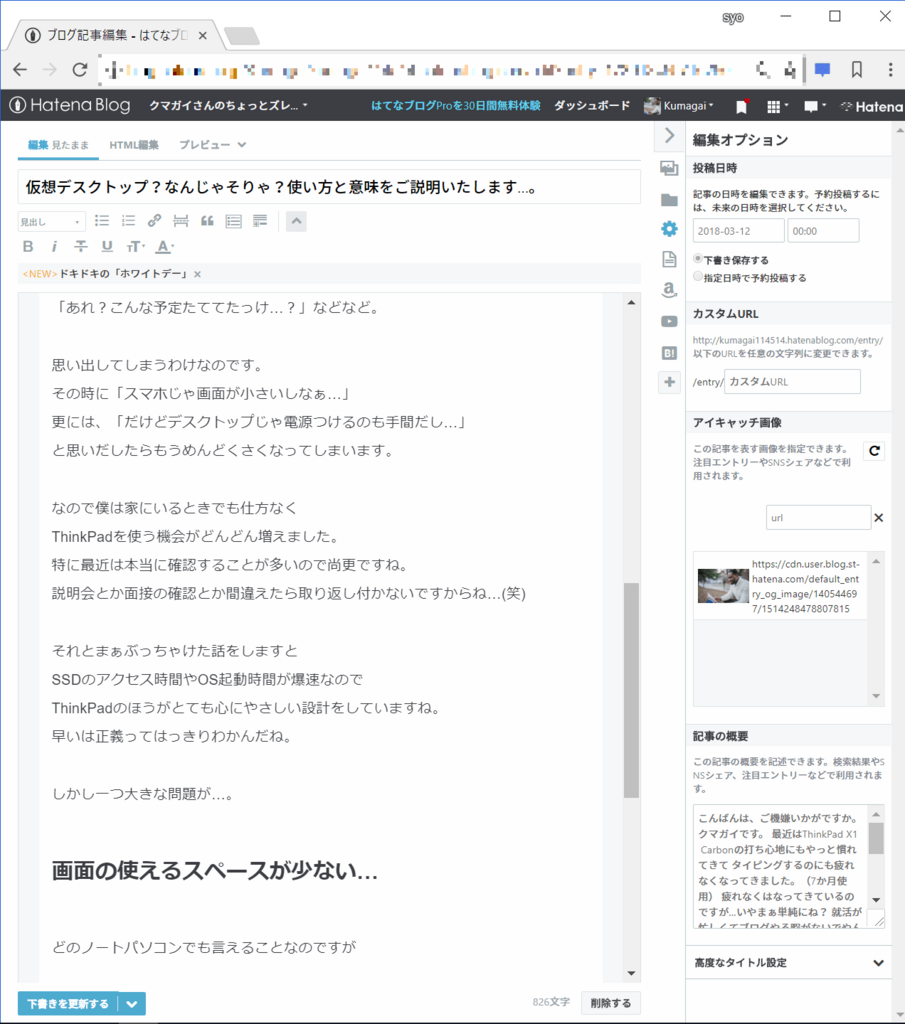Open the blog name dropdown クマガイさんのちょっとズレ…
Viewport: 905px width, 1024px height.
tap(228, 105)
